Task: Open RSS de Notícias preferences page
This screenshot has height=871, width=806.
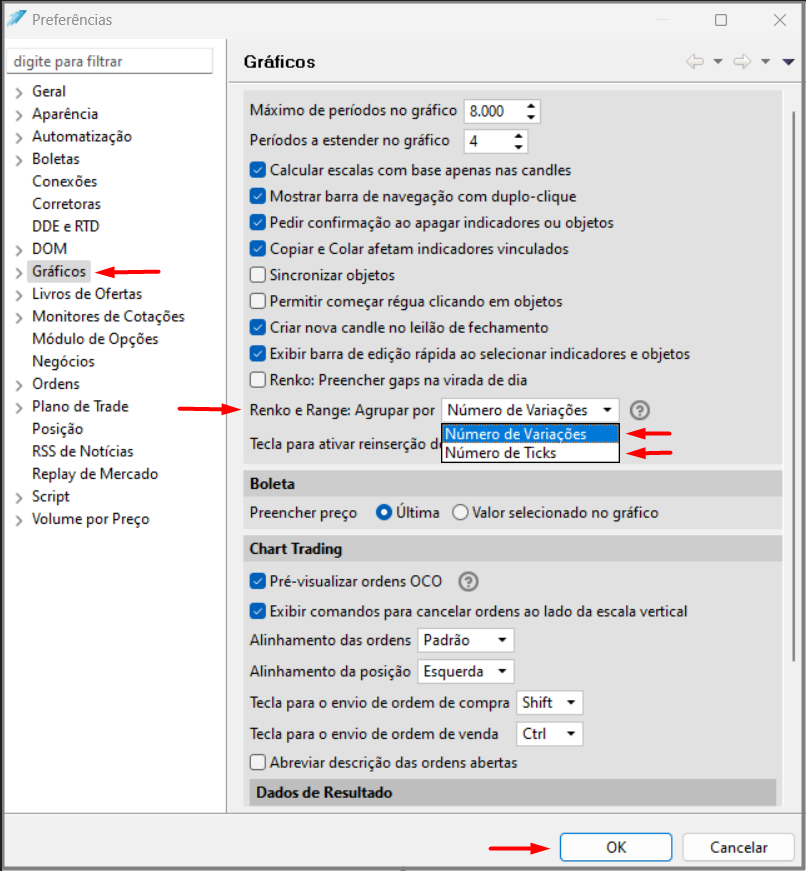Action: click(83, 451)
